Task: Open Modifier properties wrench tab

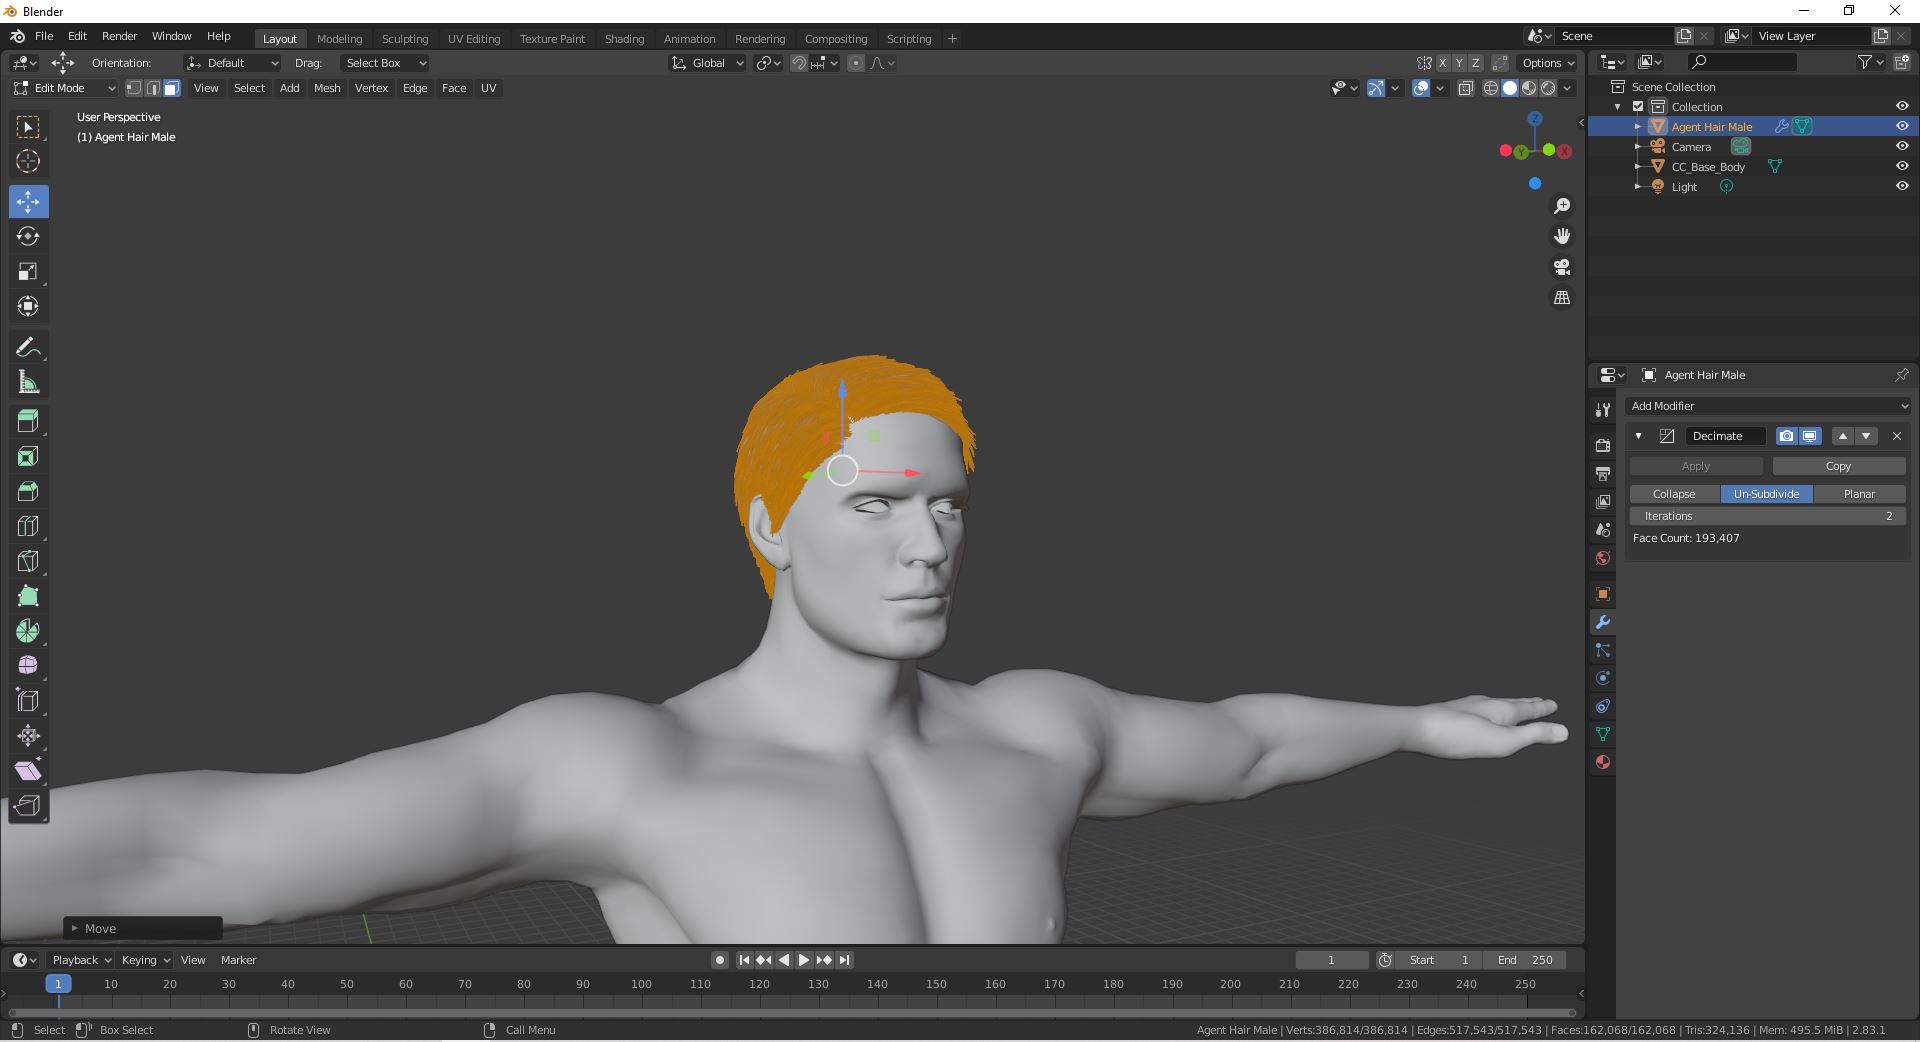Action: [1603, 622]
